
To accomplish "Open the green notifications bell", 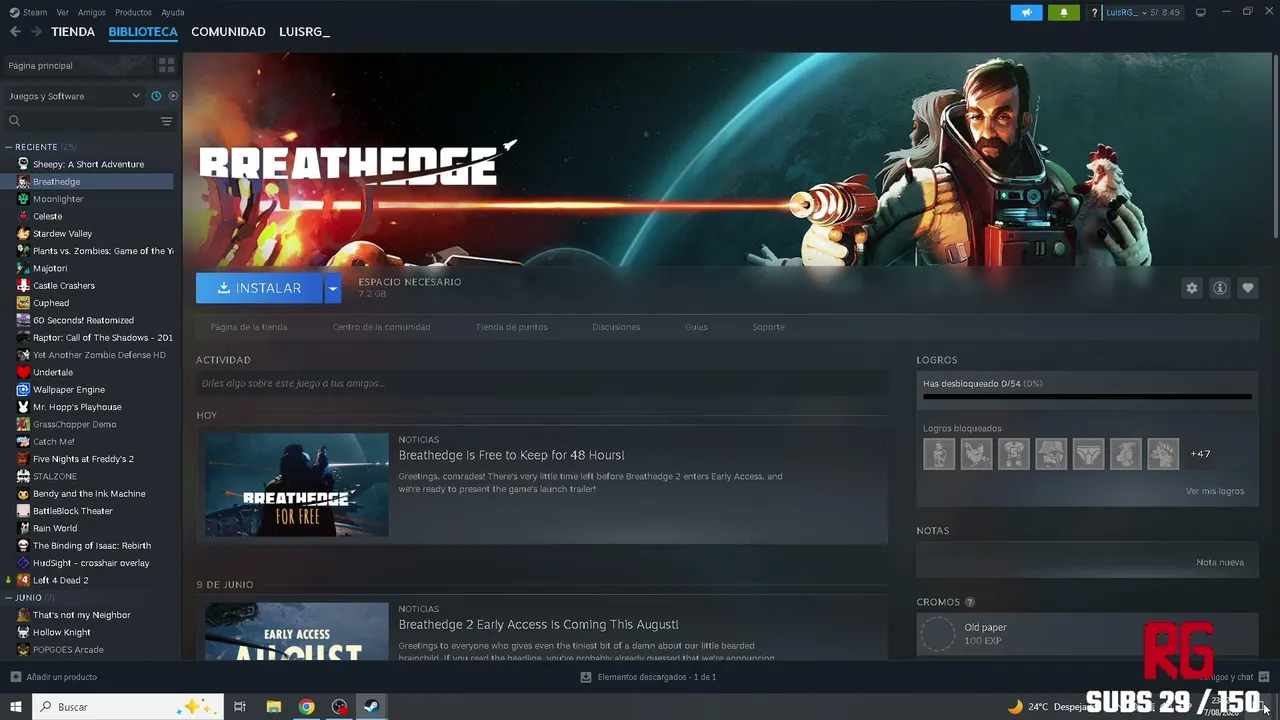I will (1064, 12).
